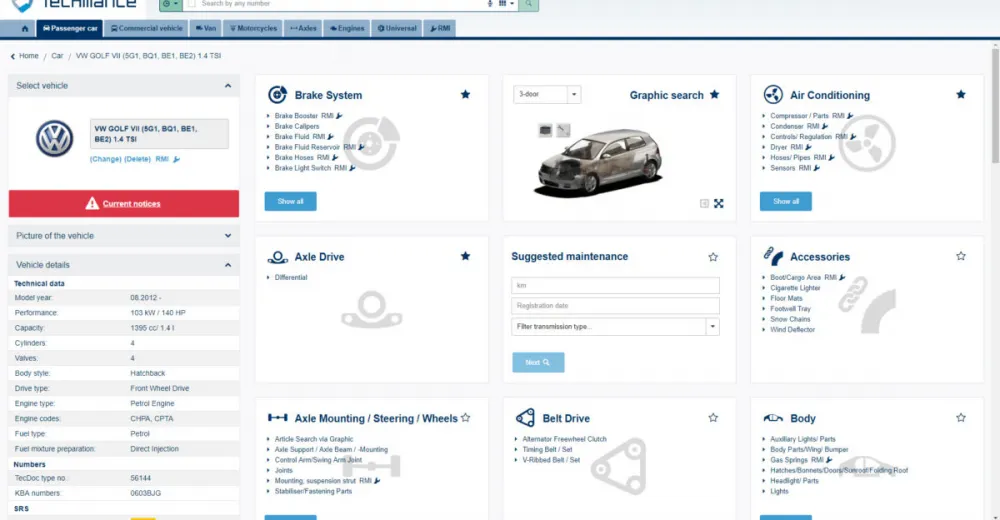Toggle the Graphic search favorite star
The width and height of the screenshot is (1000, 520).
(714, 94)
